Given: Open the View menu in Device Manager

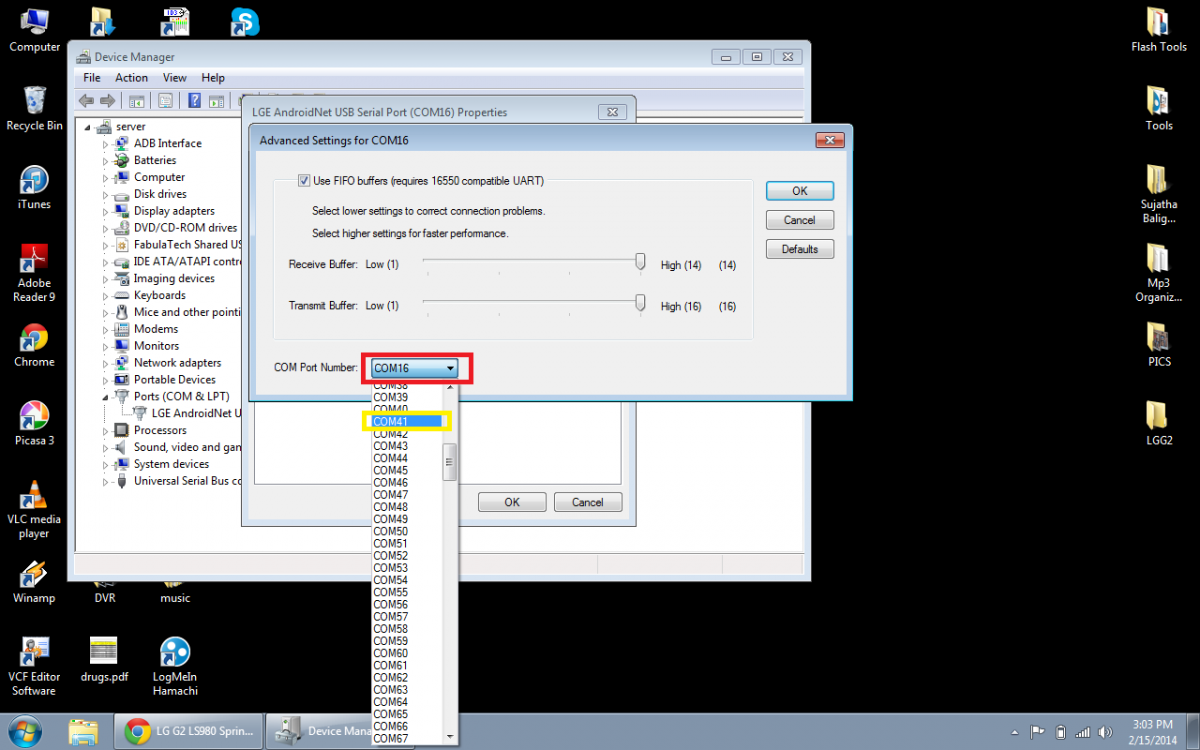Looking at the screenshot, I should pyautogui.click(x=174, y=78).
